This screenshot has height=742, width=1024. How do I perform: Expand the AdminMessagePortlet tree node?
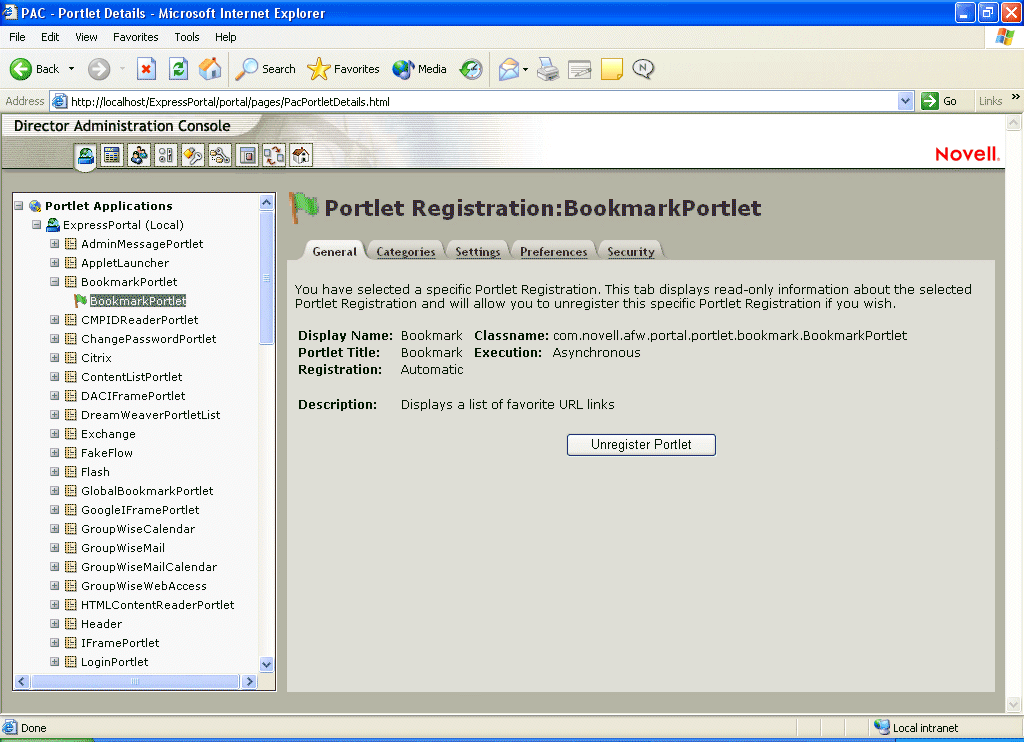click(x=55, y=244)
